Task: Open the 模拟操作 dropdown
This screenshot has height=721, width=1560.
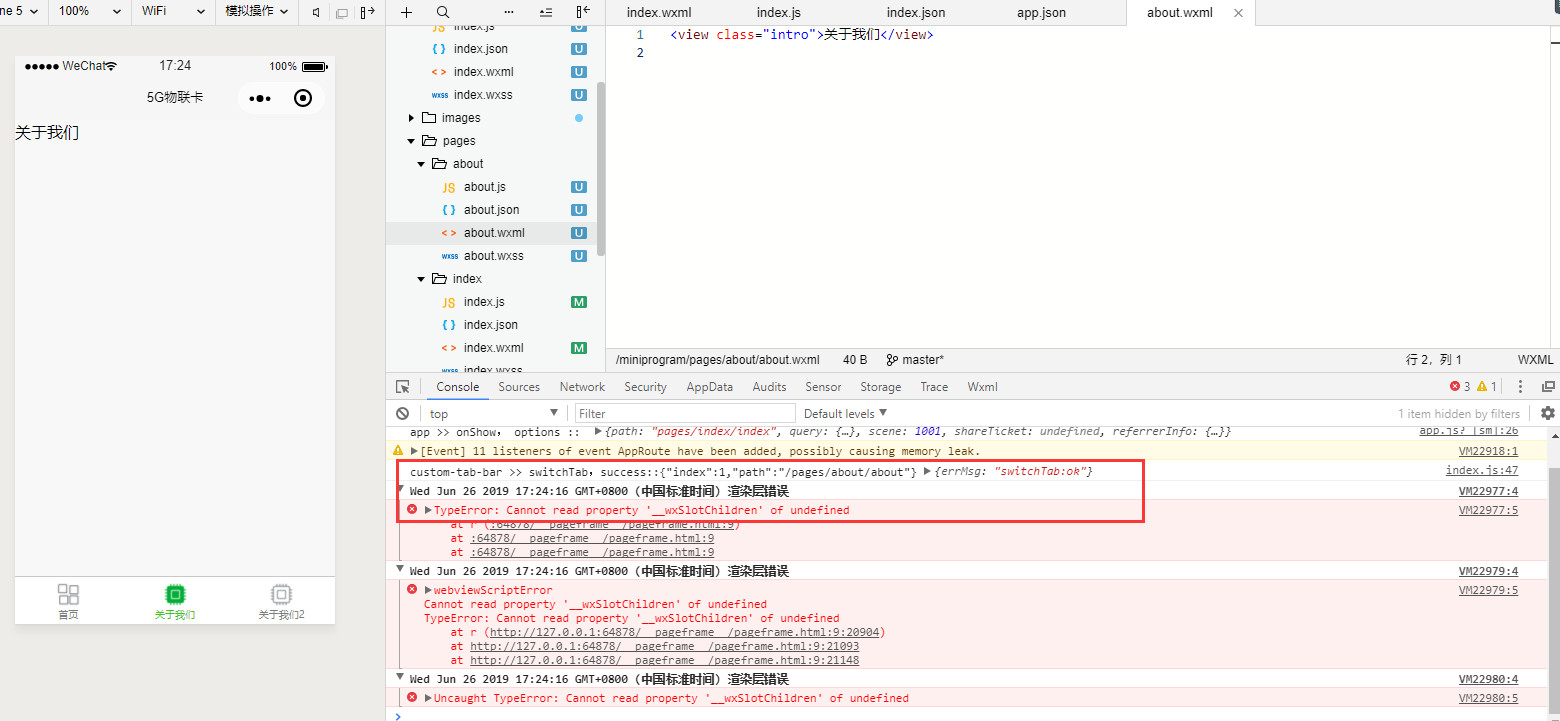Action: (256, 11)
